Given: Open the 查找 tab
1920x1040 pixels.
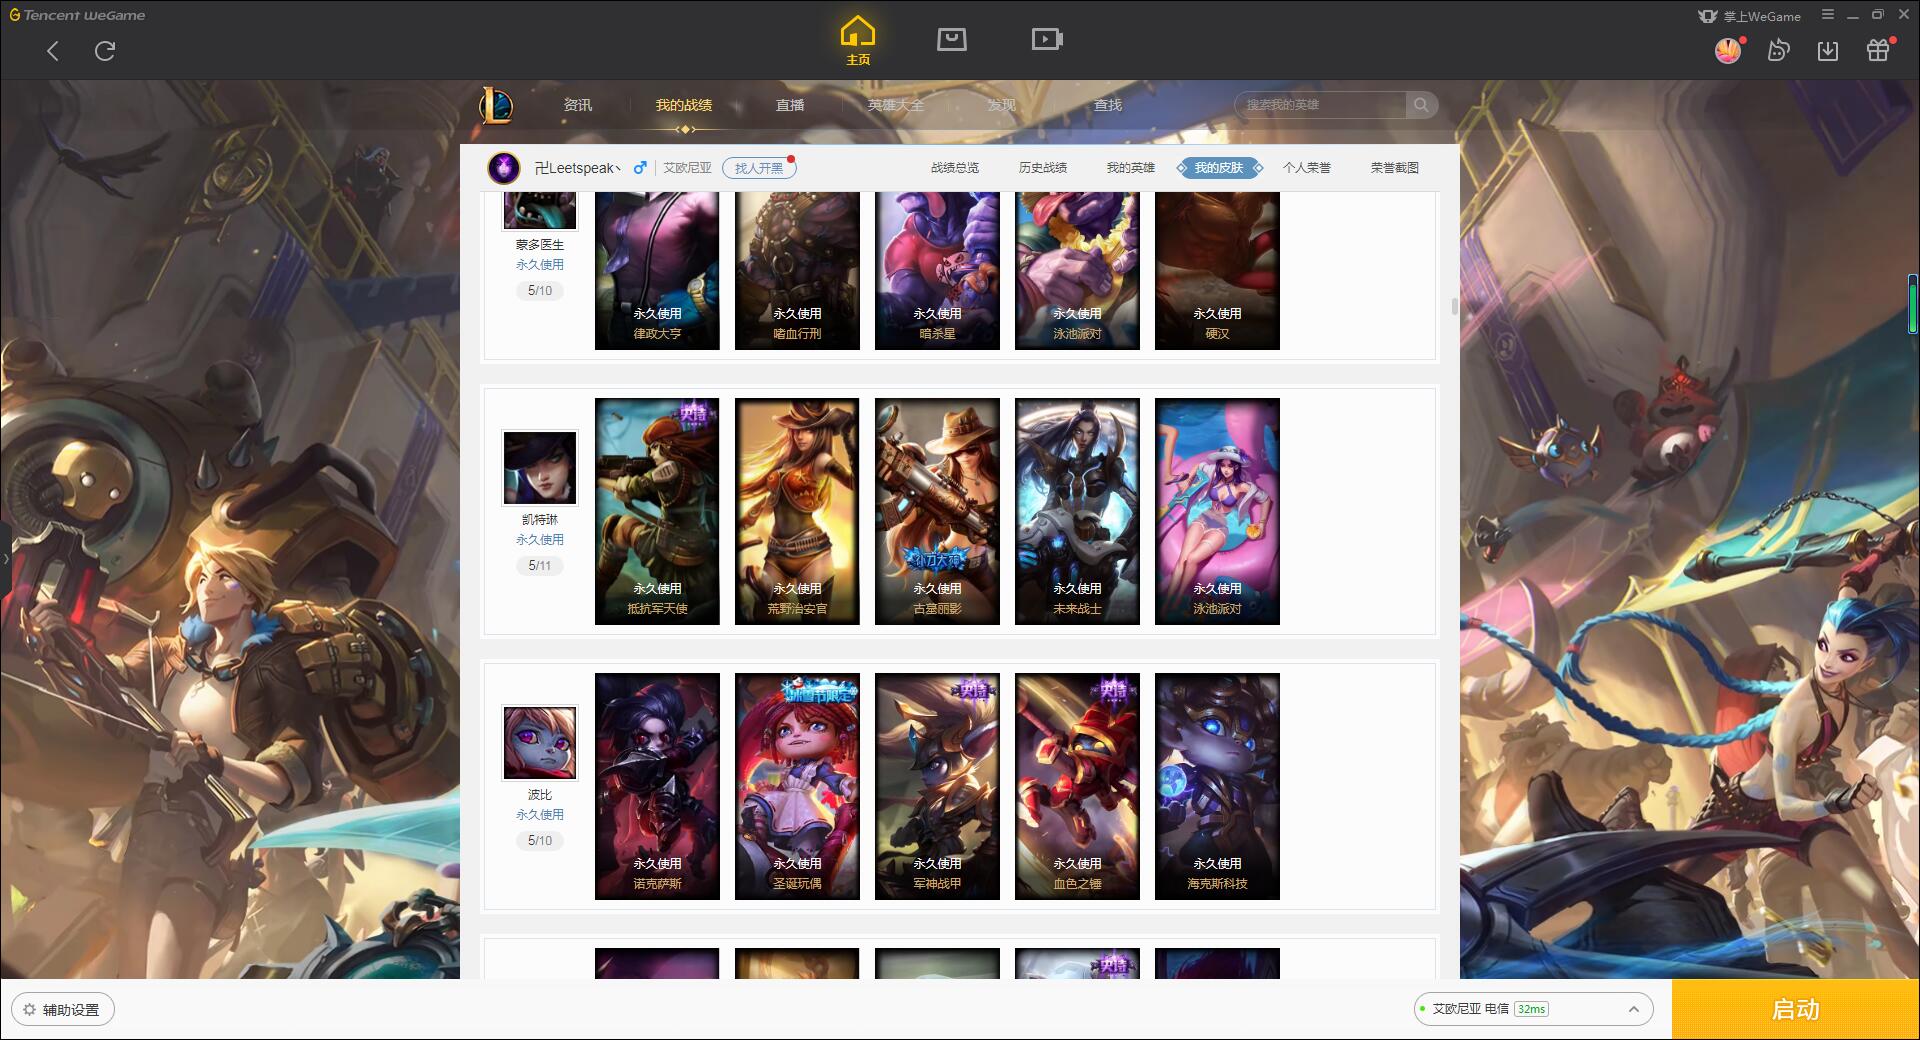Looking at the screenshot, I should (x=1108, y=105).
